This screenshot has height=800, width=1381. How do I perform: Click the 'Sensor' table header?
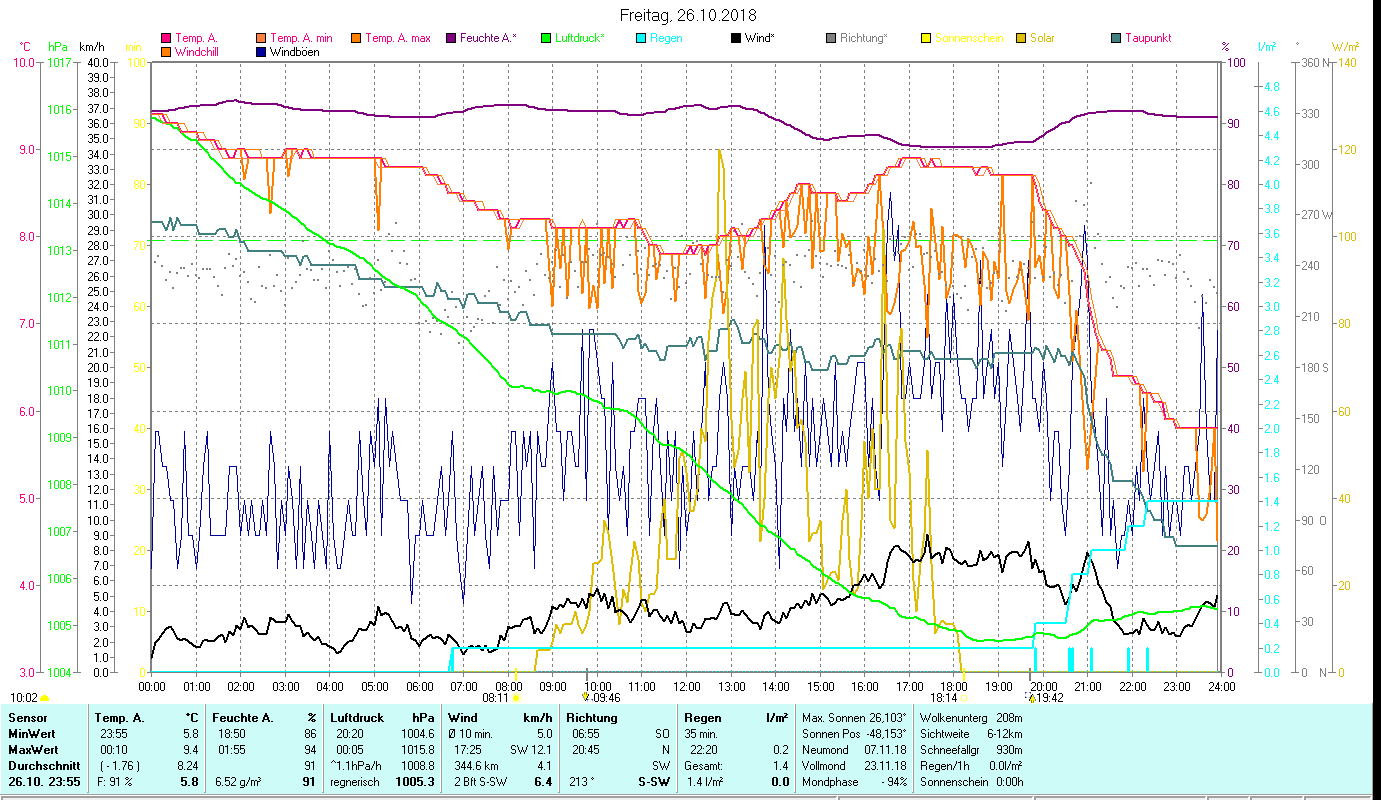27,717
